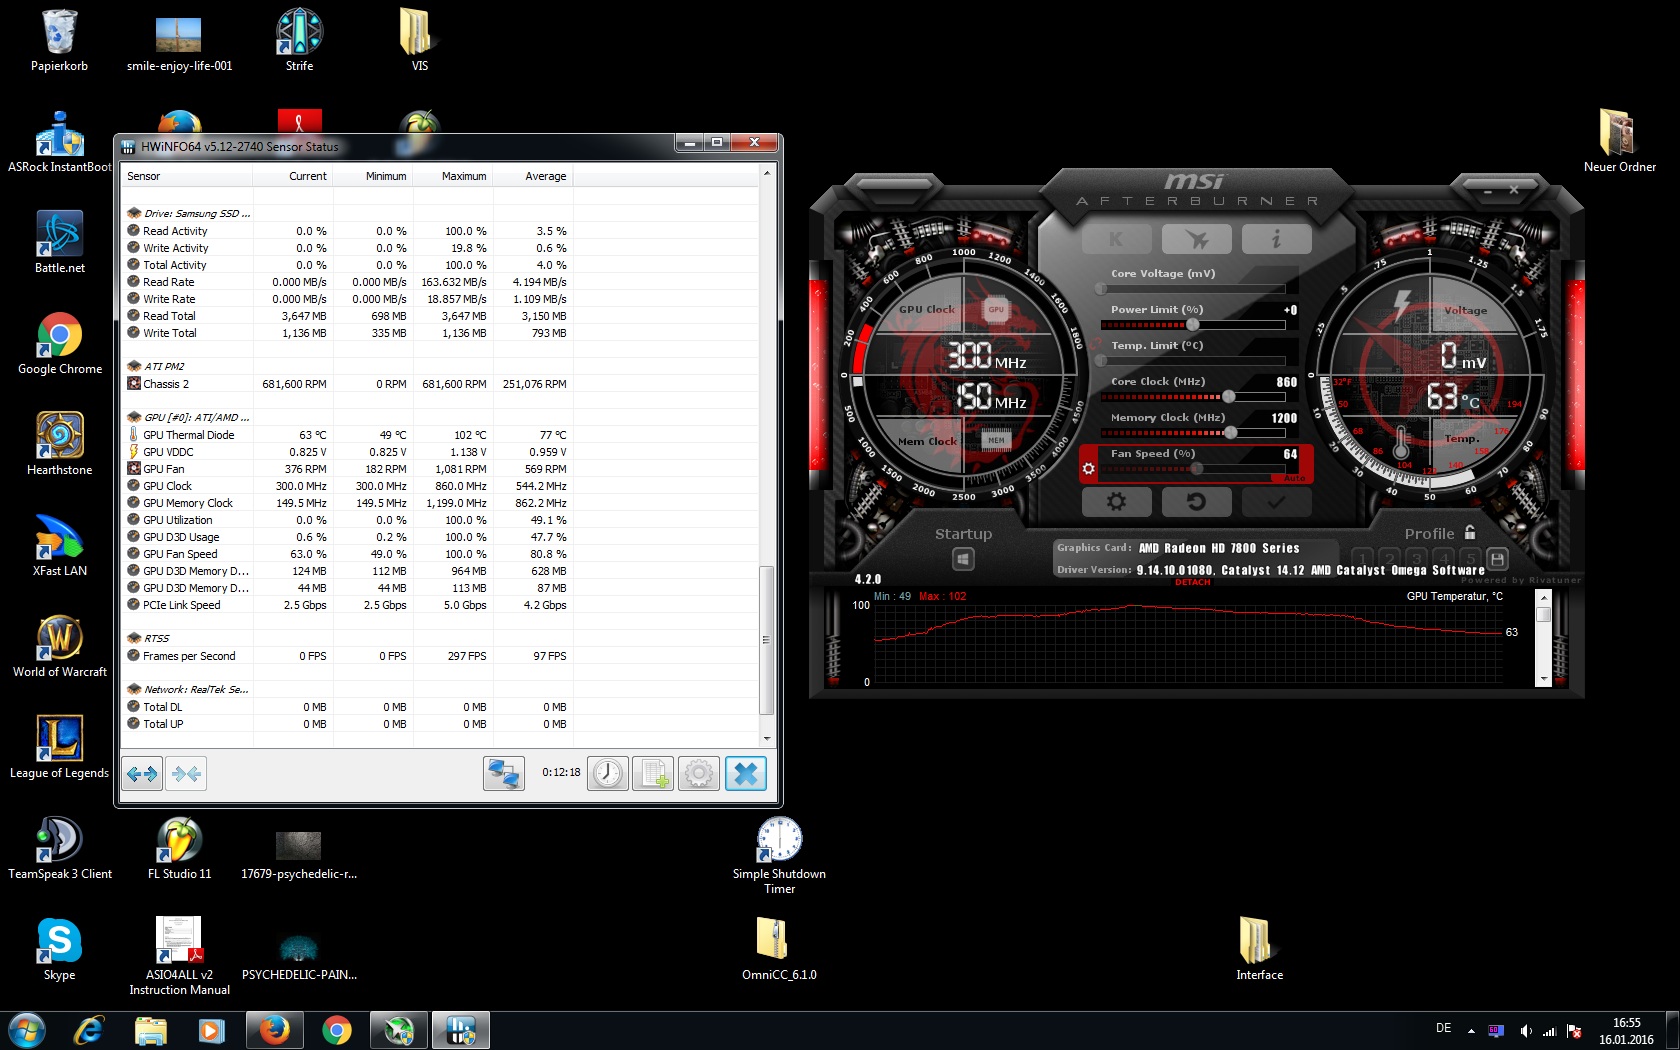Viewport: 1680px width, 1050px height.
Task: Click the collapse columns arrows button in HWiNFO
Action: pyautogui.click(x=186, y=773)
